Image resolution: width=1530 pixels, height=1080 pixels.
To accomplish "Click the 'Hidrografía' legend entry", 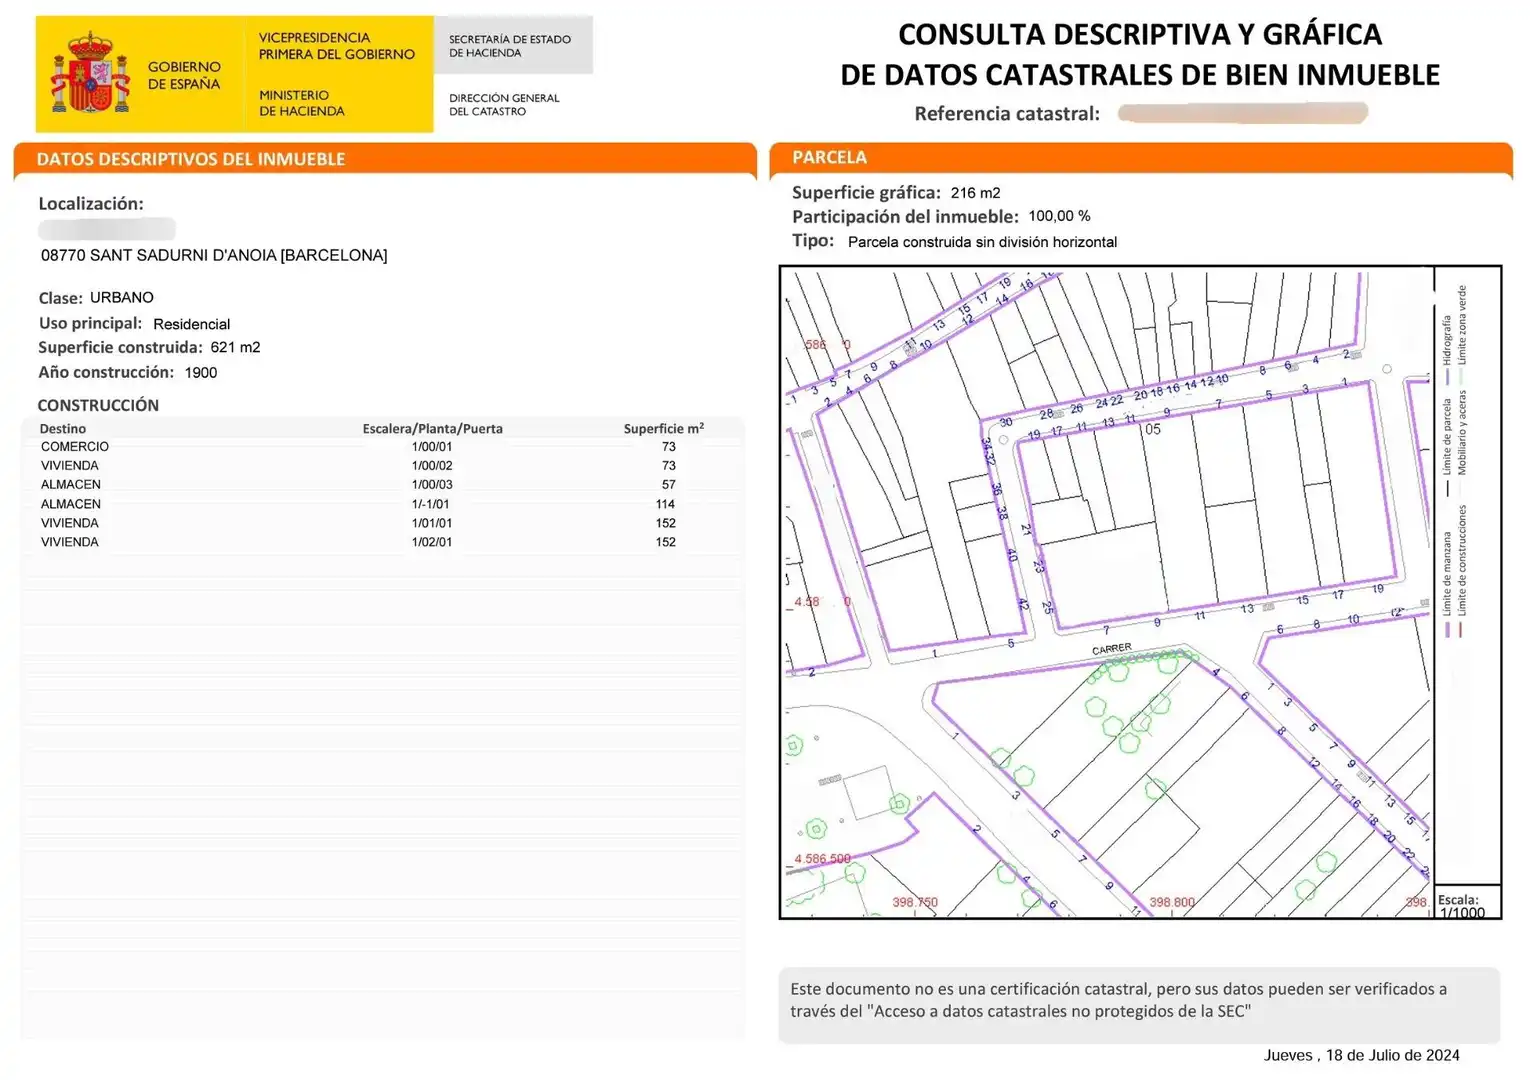I will [x=1447, y=350].
